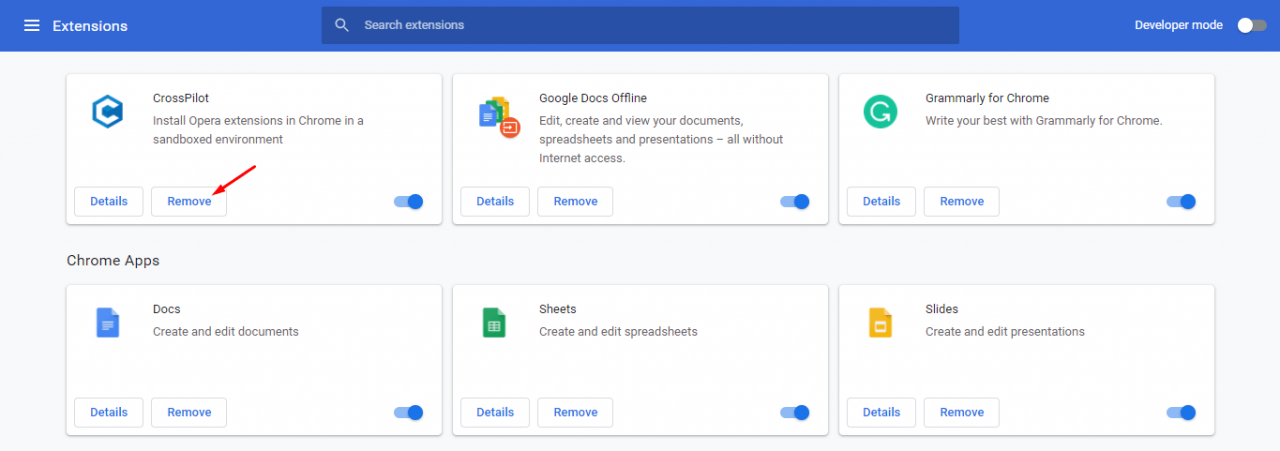Open Details for Google Docs Offline

(495, 202)
